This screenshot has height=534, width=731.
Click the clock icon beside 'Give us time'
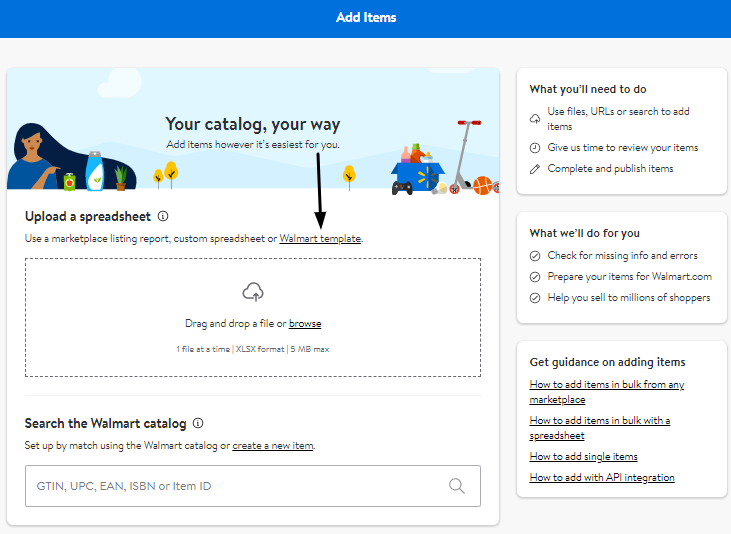pos(536,148)
